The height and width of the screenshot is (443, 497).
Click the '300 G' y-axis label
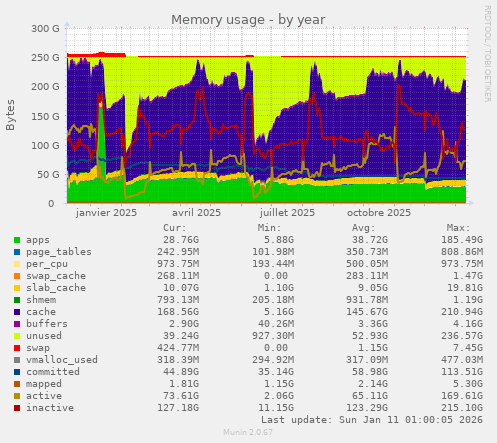pos(45,29)
